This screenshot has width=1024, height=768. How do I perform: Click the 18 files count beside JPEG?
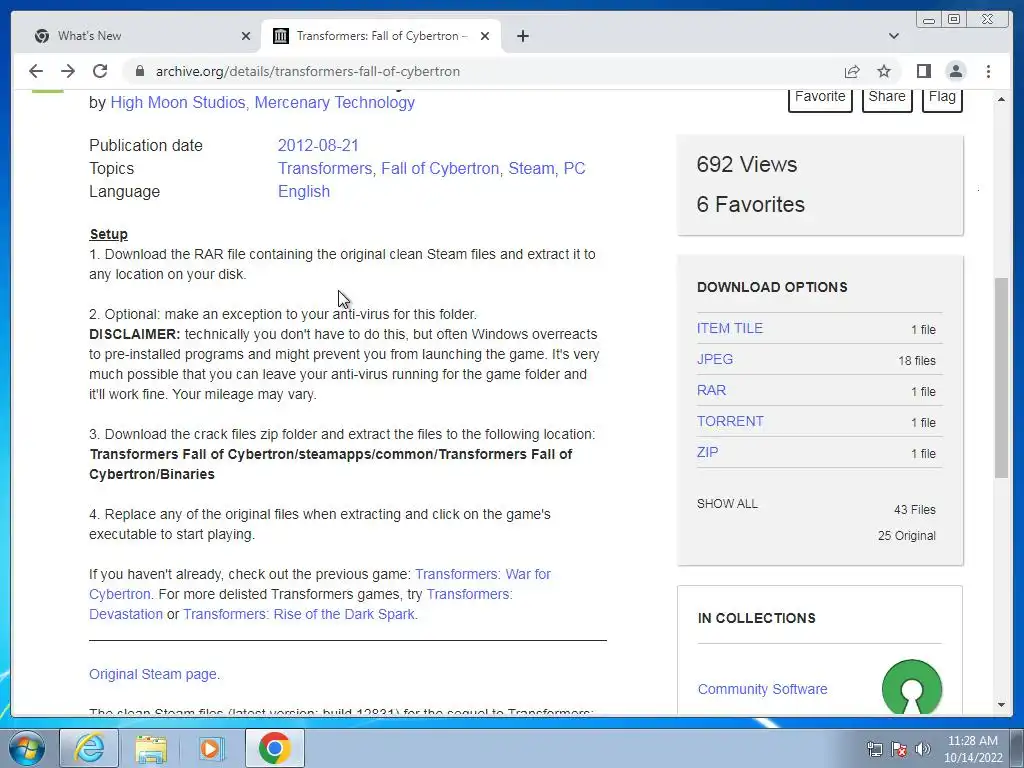[x=916, y=361]
